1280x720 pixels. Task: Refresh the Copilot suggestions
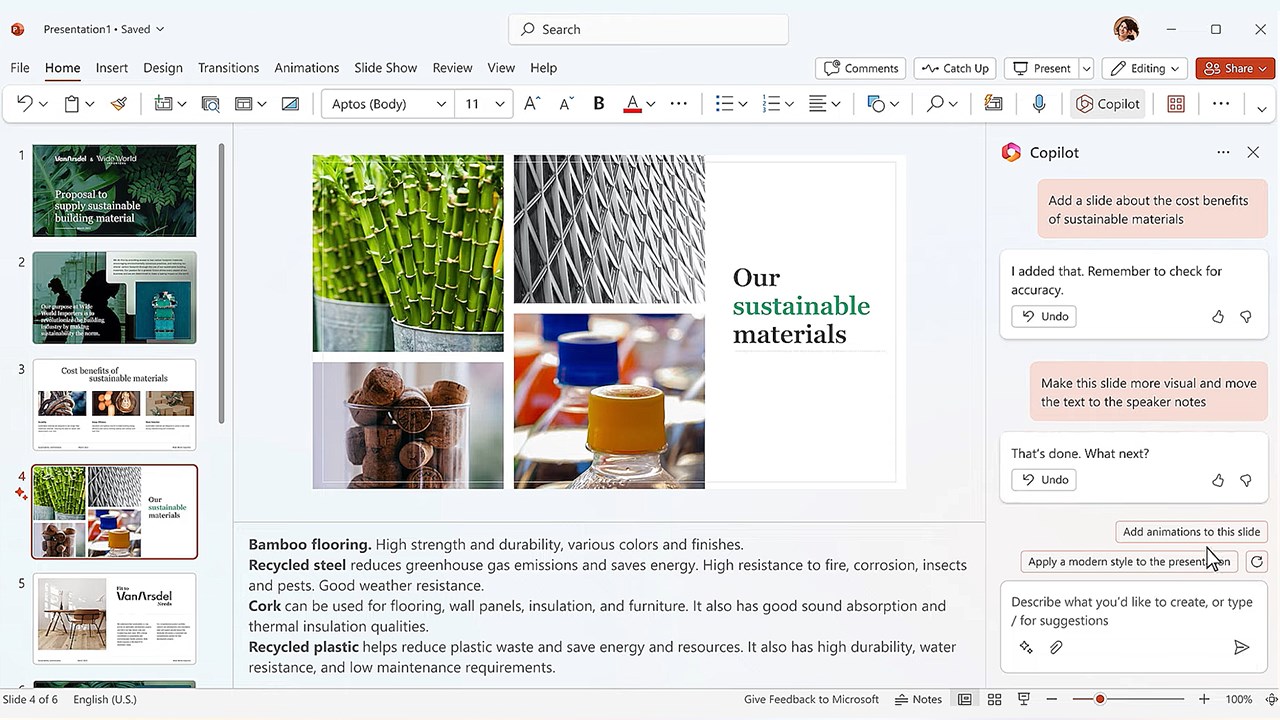[x=1257, y=562]
